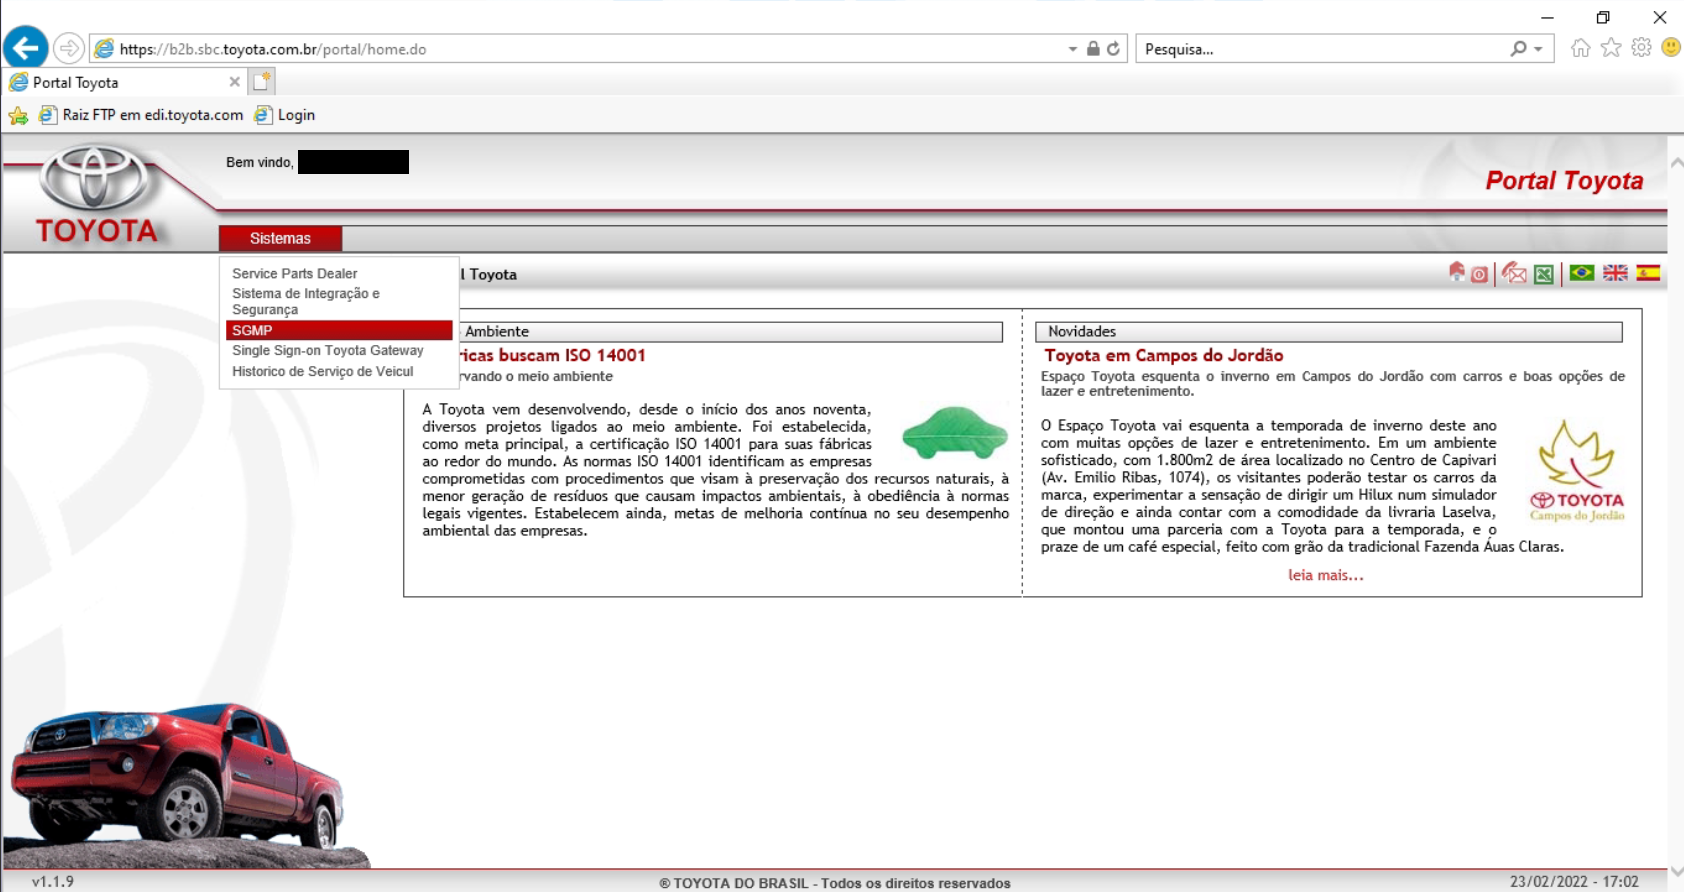Click the browser forward arrow button
This screenshot has height=892, width=1684.
pos(68,48)
